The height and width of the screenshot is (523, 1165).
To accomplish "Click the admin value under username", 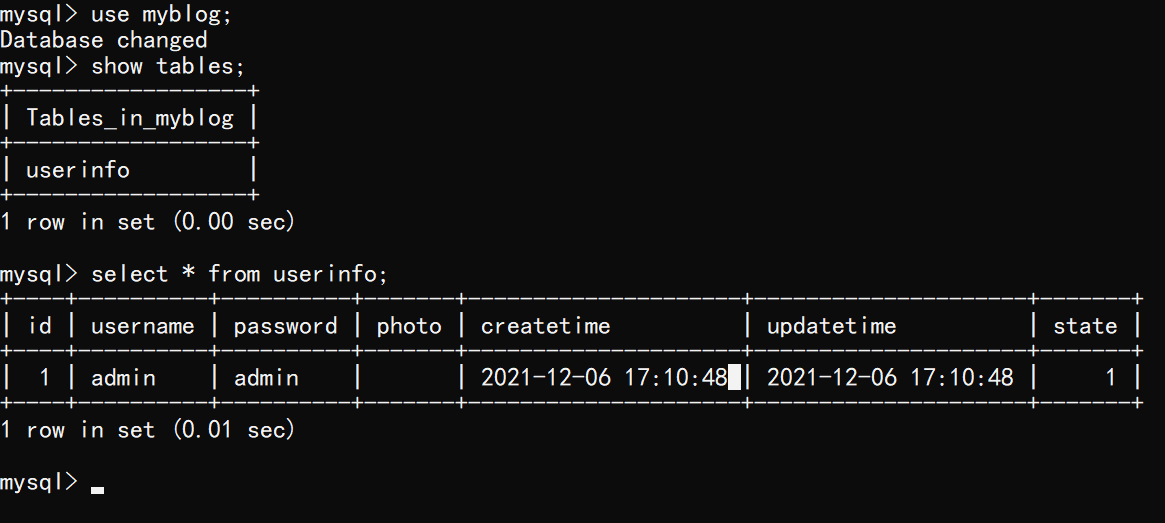I will tap(123, 378).
